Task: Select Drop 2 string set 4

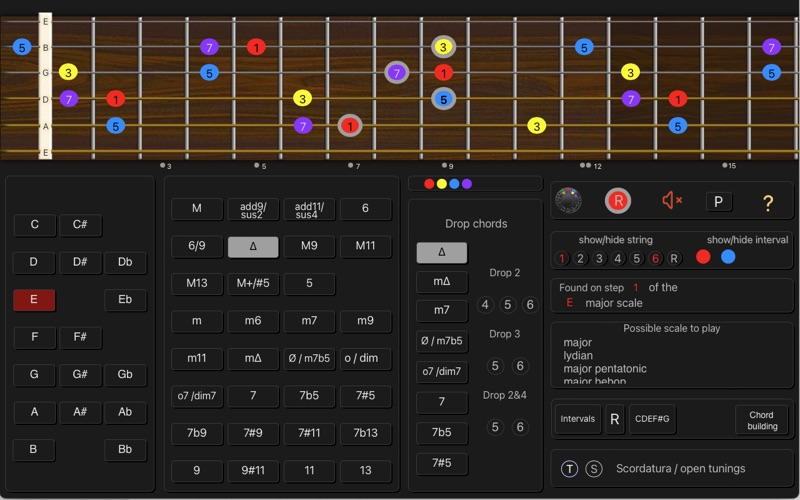Action: pyautogui.click(x=485, y=305)
